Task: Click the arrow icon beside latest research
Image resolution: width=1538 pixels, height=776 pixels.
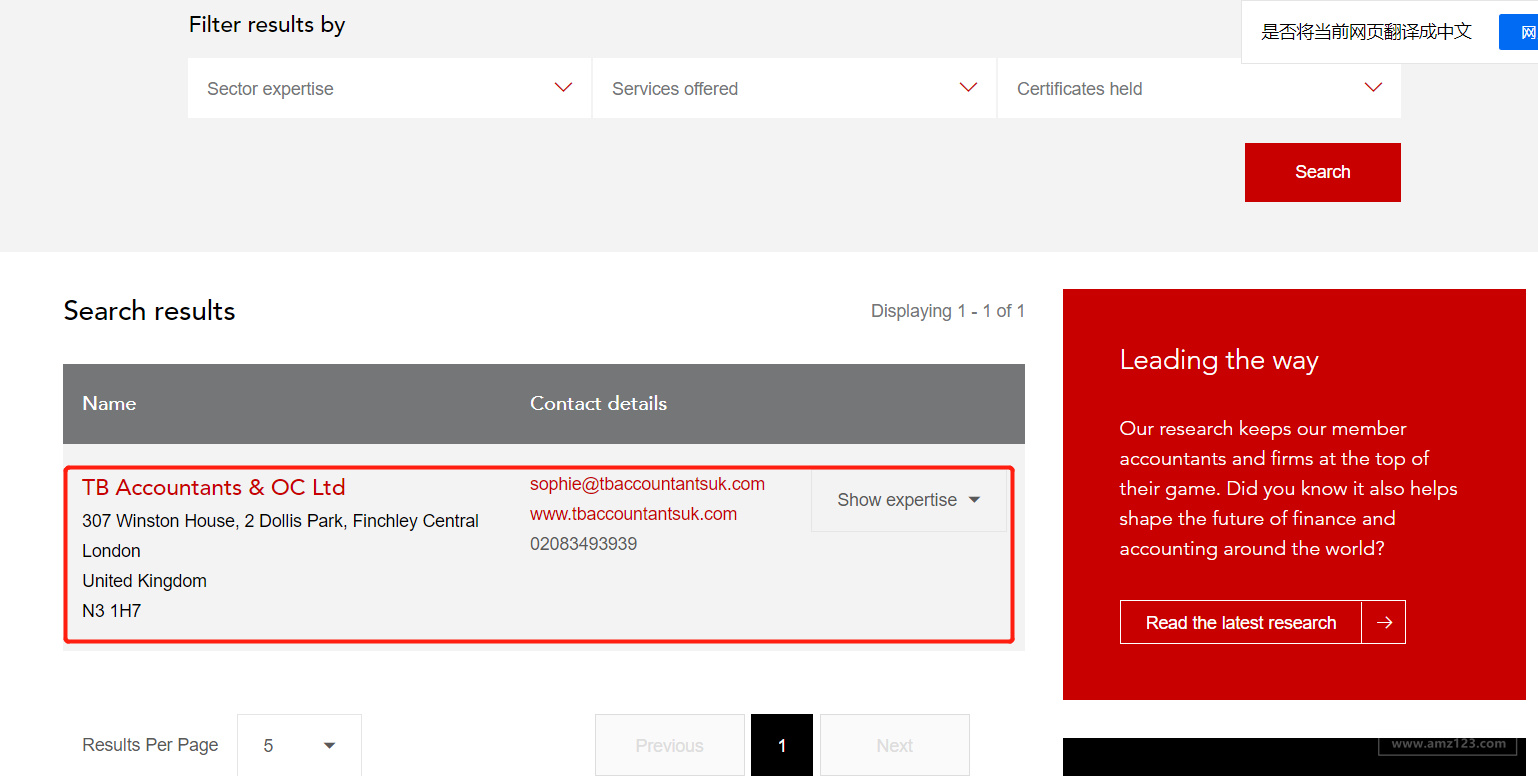Action: click(1384, 622)
